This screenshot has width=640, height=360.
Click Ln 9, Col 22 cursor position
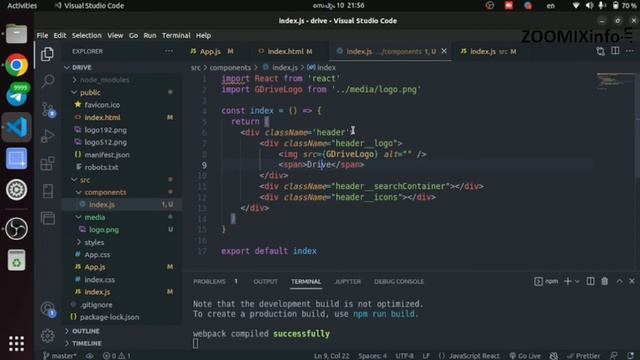[331, 356]
